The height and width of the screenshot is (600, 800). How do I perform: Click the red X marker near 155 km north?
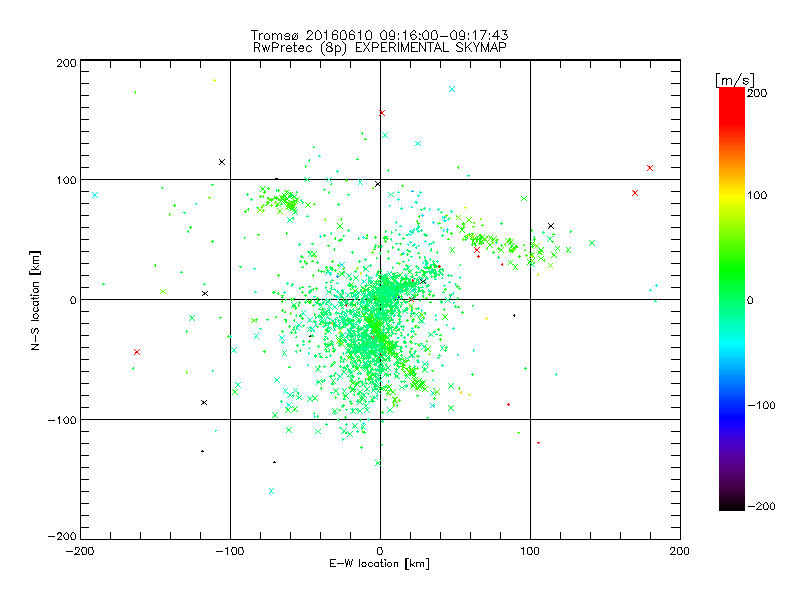382,113
